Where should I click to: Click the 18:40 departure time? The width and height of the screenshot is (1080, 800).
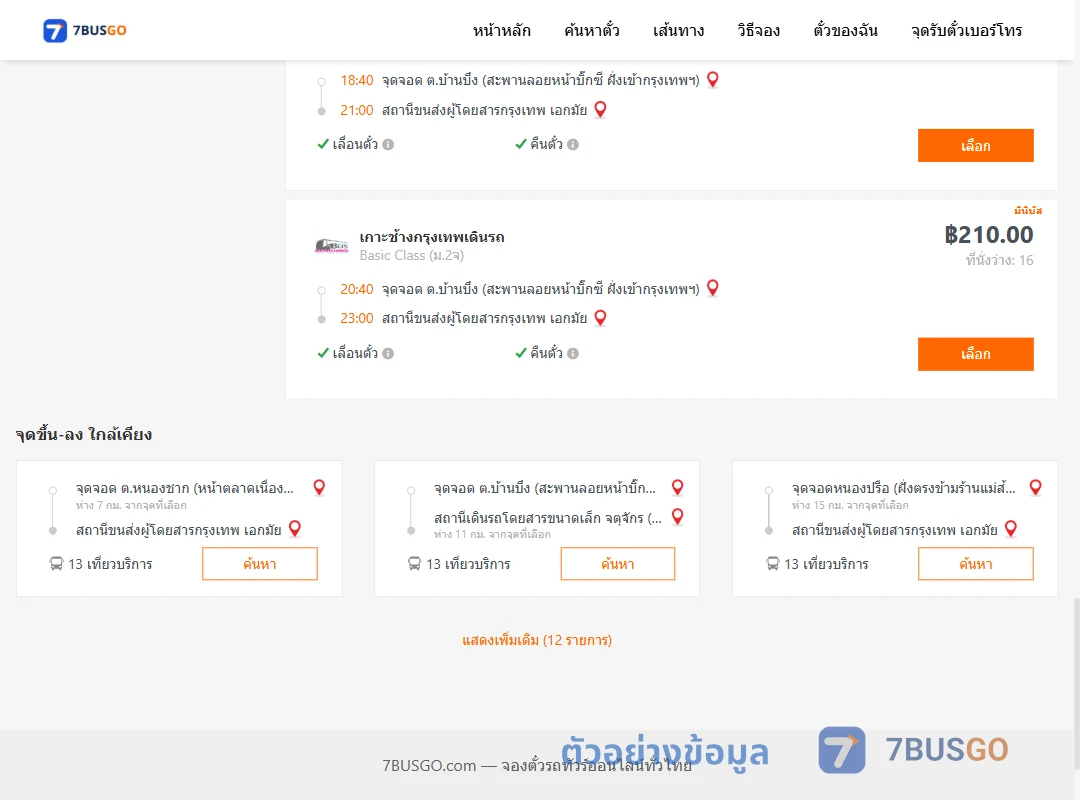(x=357, y=81)
